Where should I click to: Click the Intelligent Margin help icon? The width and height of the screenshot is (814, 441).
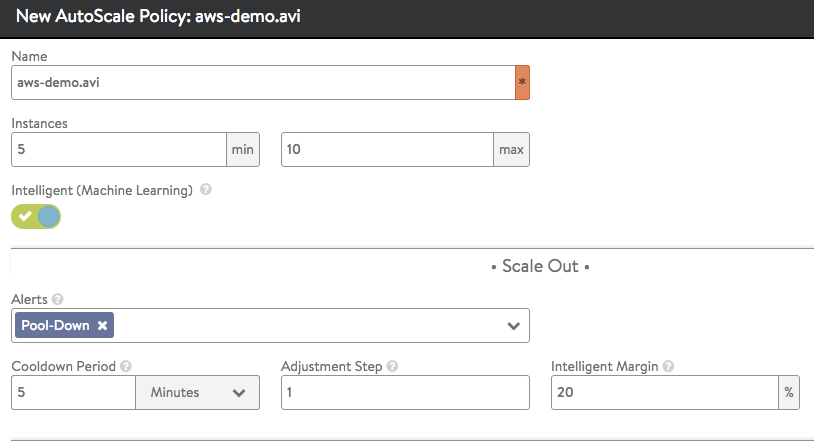click(x=668, y=367)
